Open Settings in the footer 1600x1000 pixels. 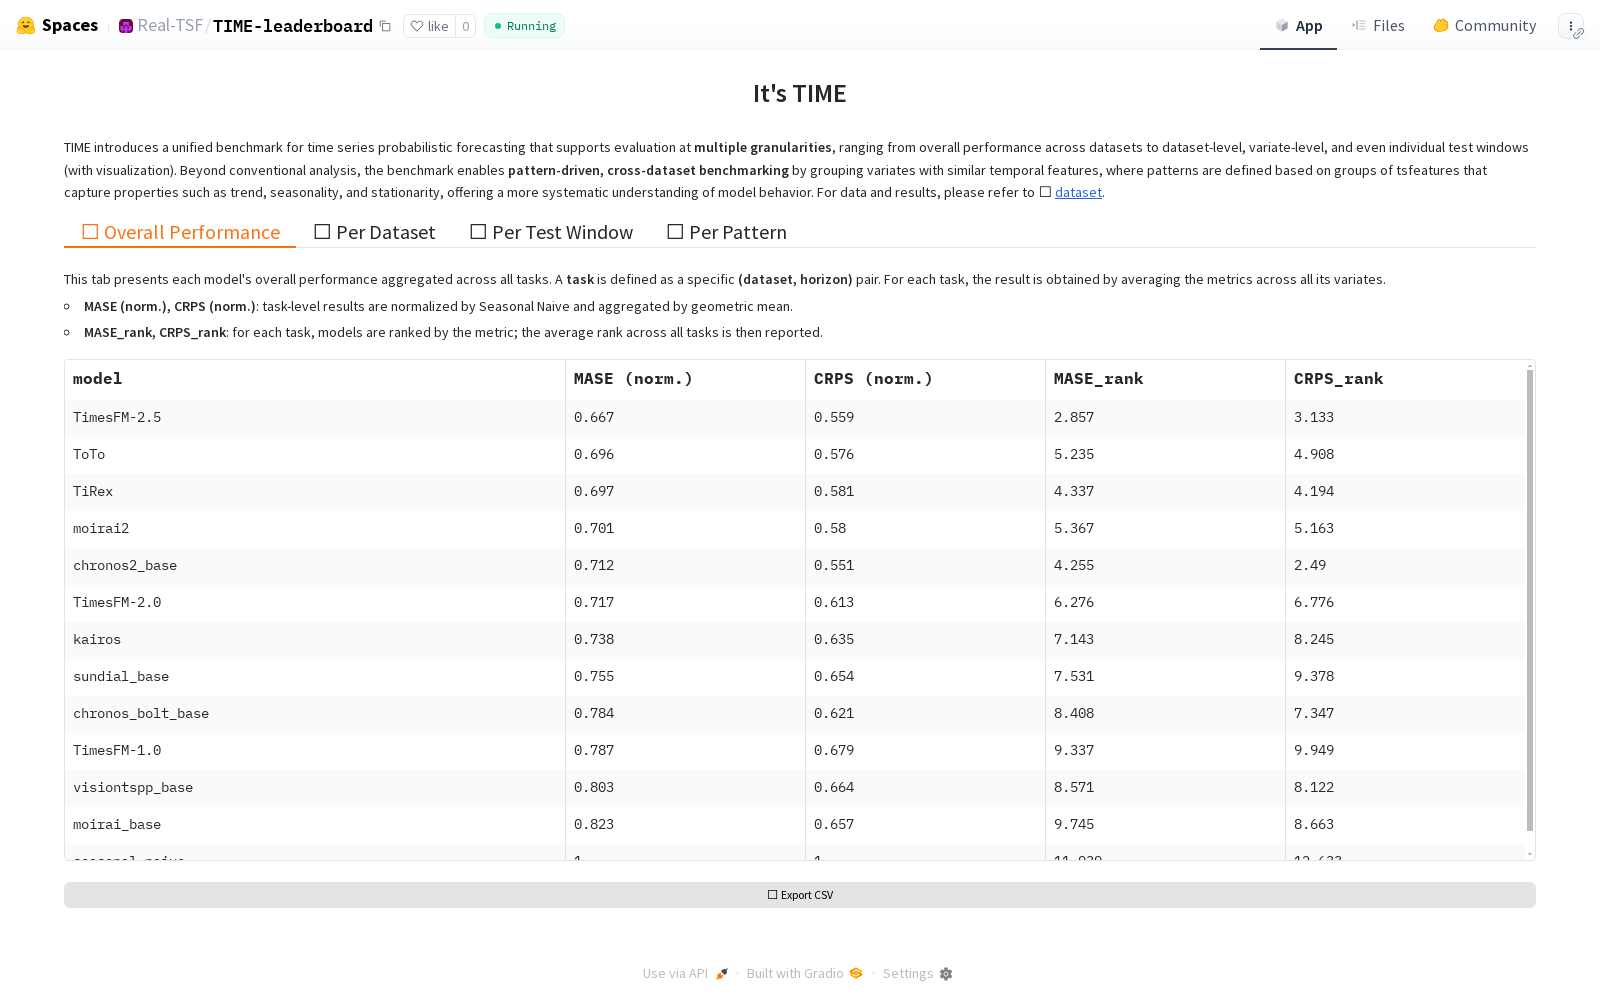pos(918,974)
